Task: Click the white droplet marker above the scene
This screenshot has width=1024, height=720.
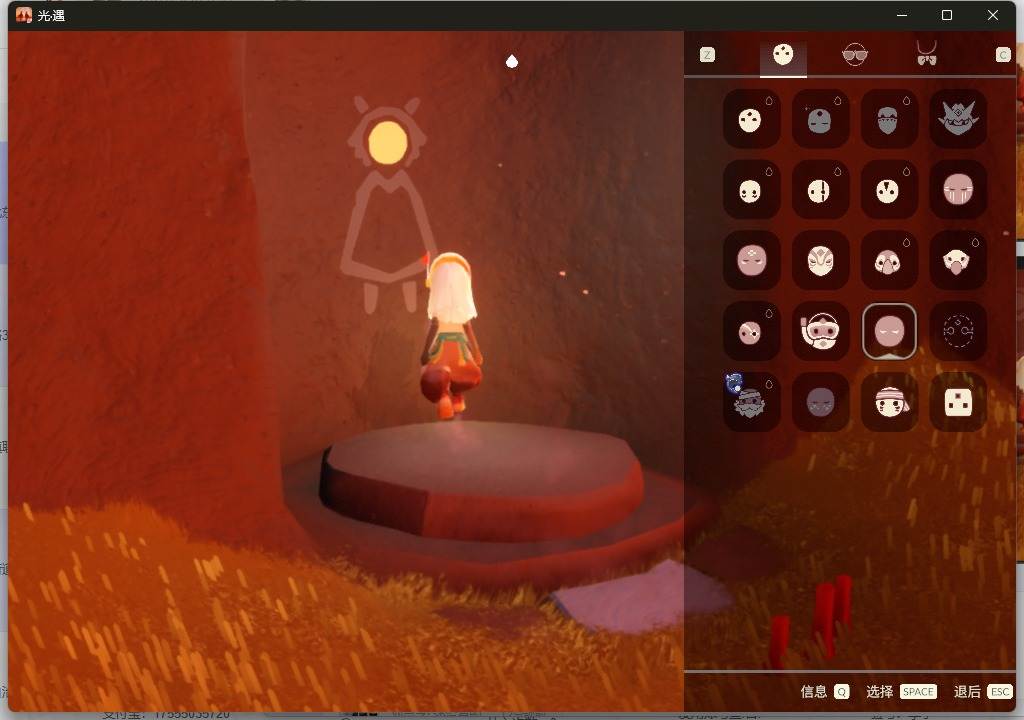Action: click(512, 61)
